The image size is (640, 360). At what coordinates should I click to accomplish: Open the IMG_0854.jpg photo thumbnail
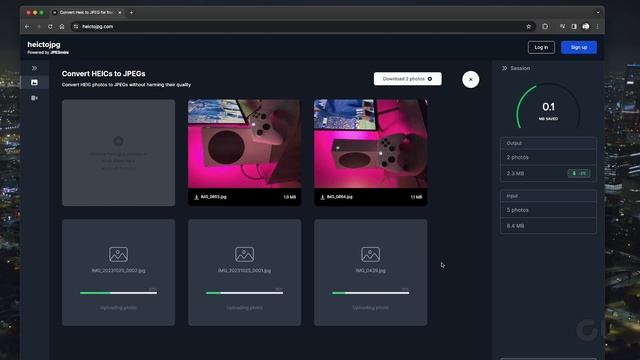click(x=371, y=144)
